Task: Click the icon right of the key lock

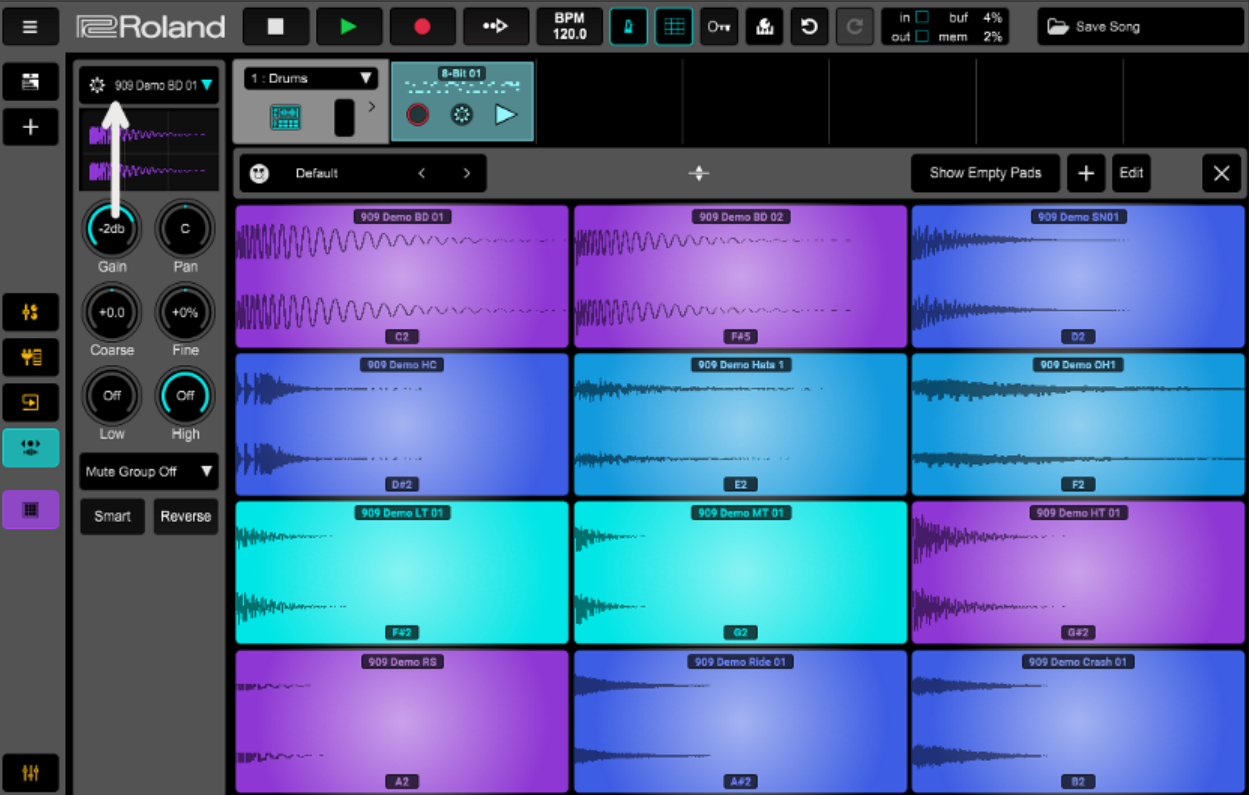Action: tap(765, 27)
